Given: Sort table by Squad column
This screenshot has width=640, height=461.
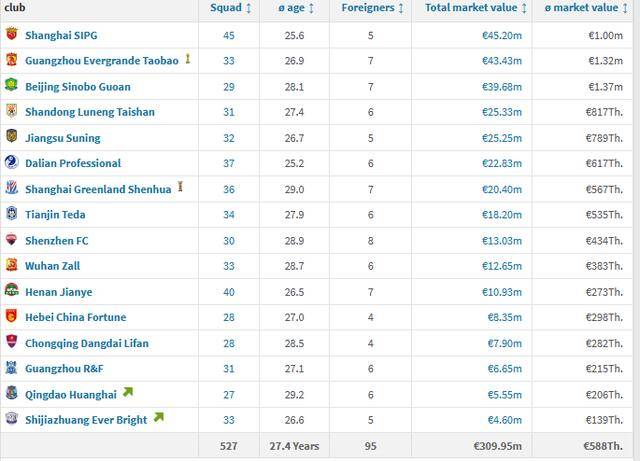Looking at the screenshot, I should click(x=231, y=8).
